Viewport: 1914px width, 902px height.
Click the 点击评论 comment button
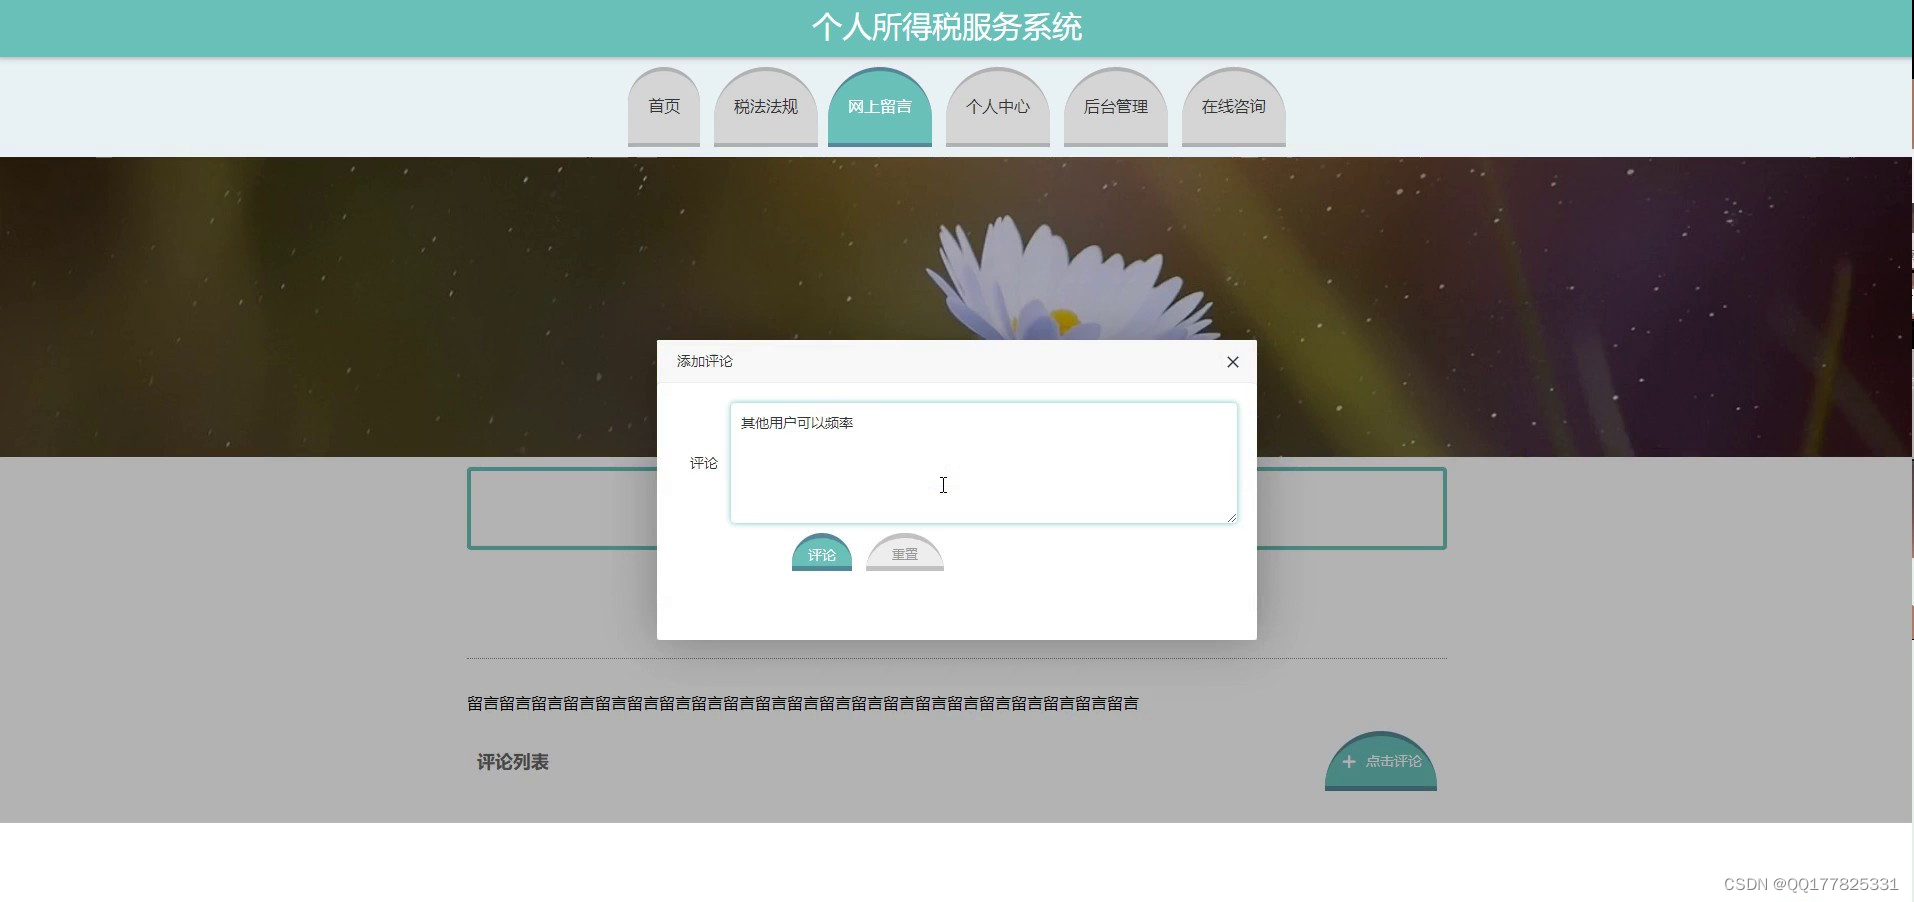(1381, 761)
